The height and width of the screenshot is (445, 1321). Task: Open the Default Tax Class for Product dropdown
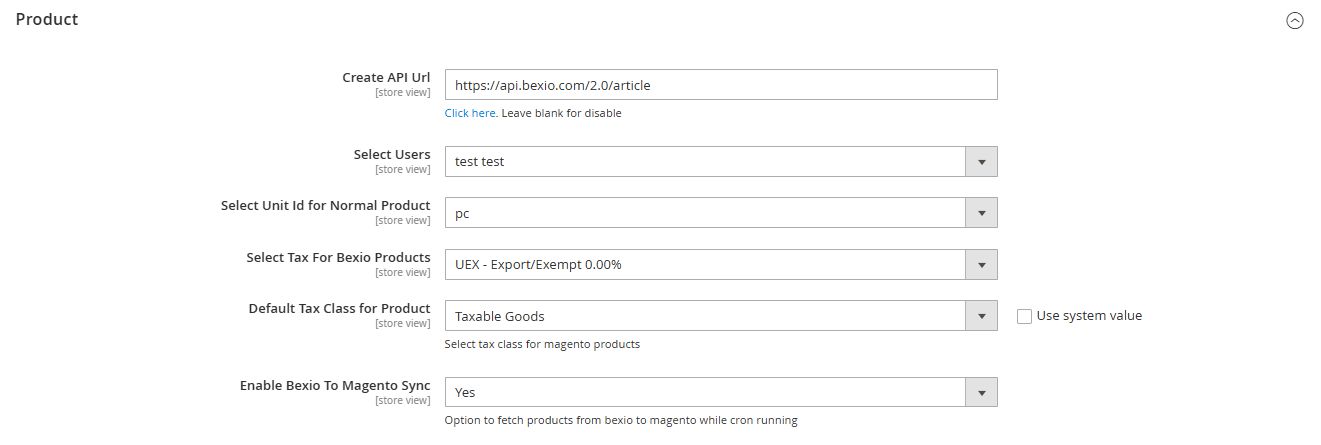[705, 316]
